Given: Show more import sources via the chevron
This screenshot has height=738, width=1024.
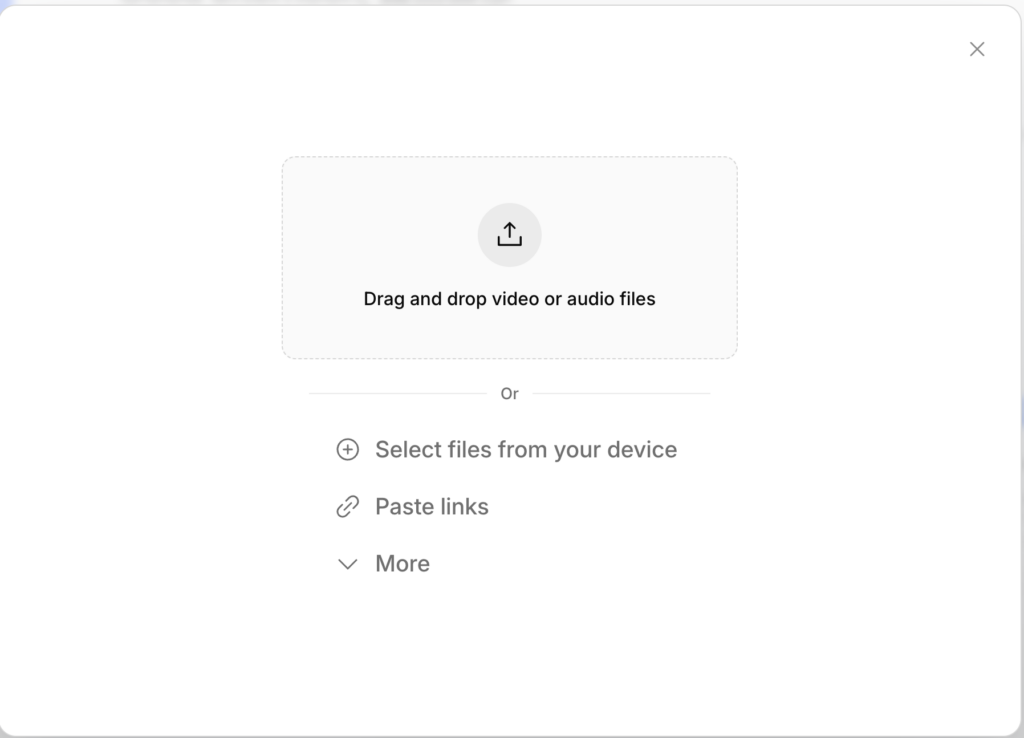Looking at the screenshot, I should coord(347,564).
